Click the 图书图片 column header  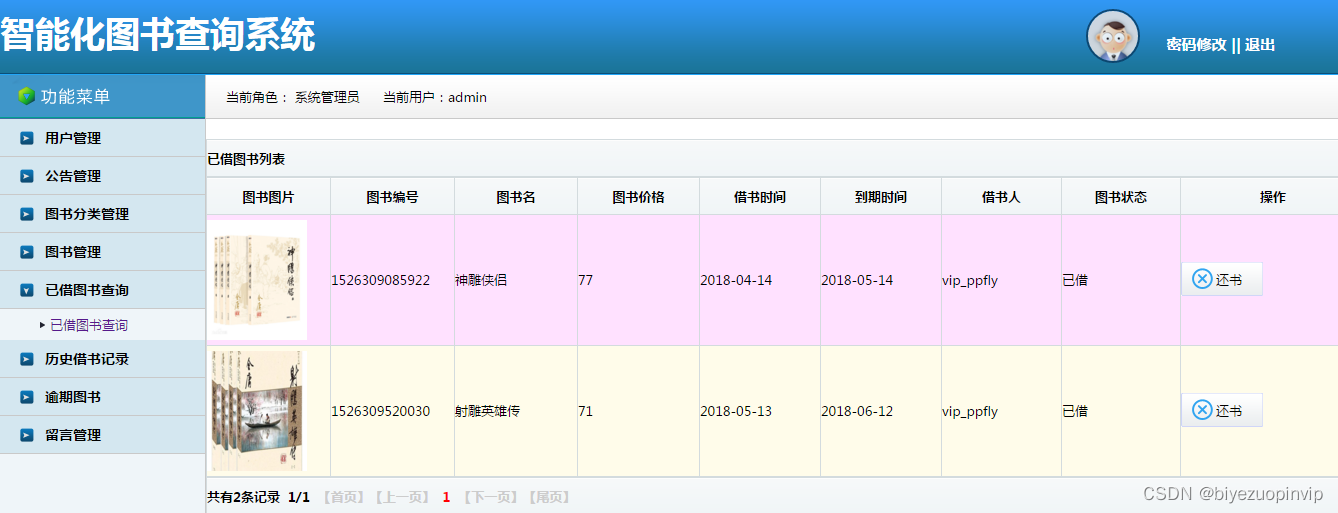tap(269, 197)
